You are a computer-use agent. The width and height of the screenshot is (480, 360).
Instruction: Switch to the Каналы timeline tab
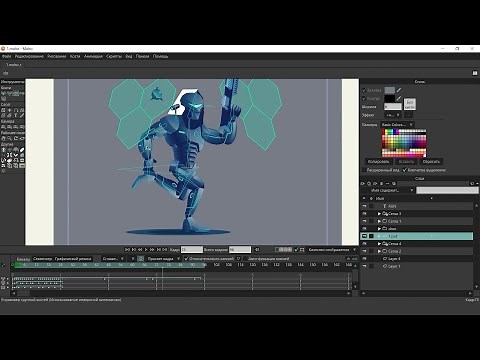coord(23,259)
